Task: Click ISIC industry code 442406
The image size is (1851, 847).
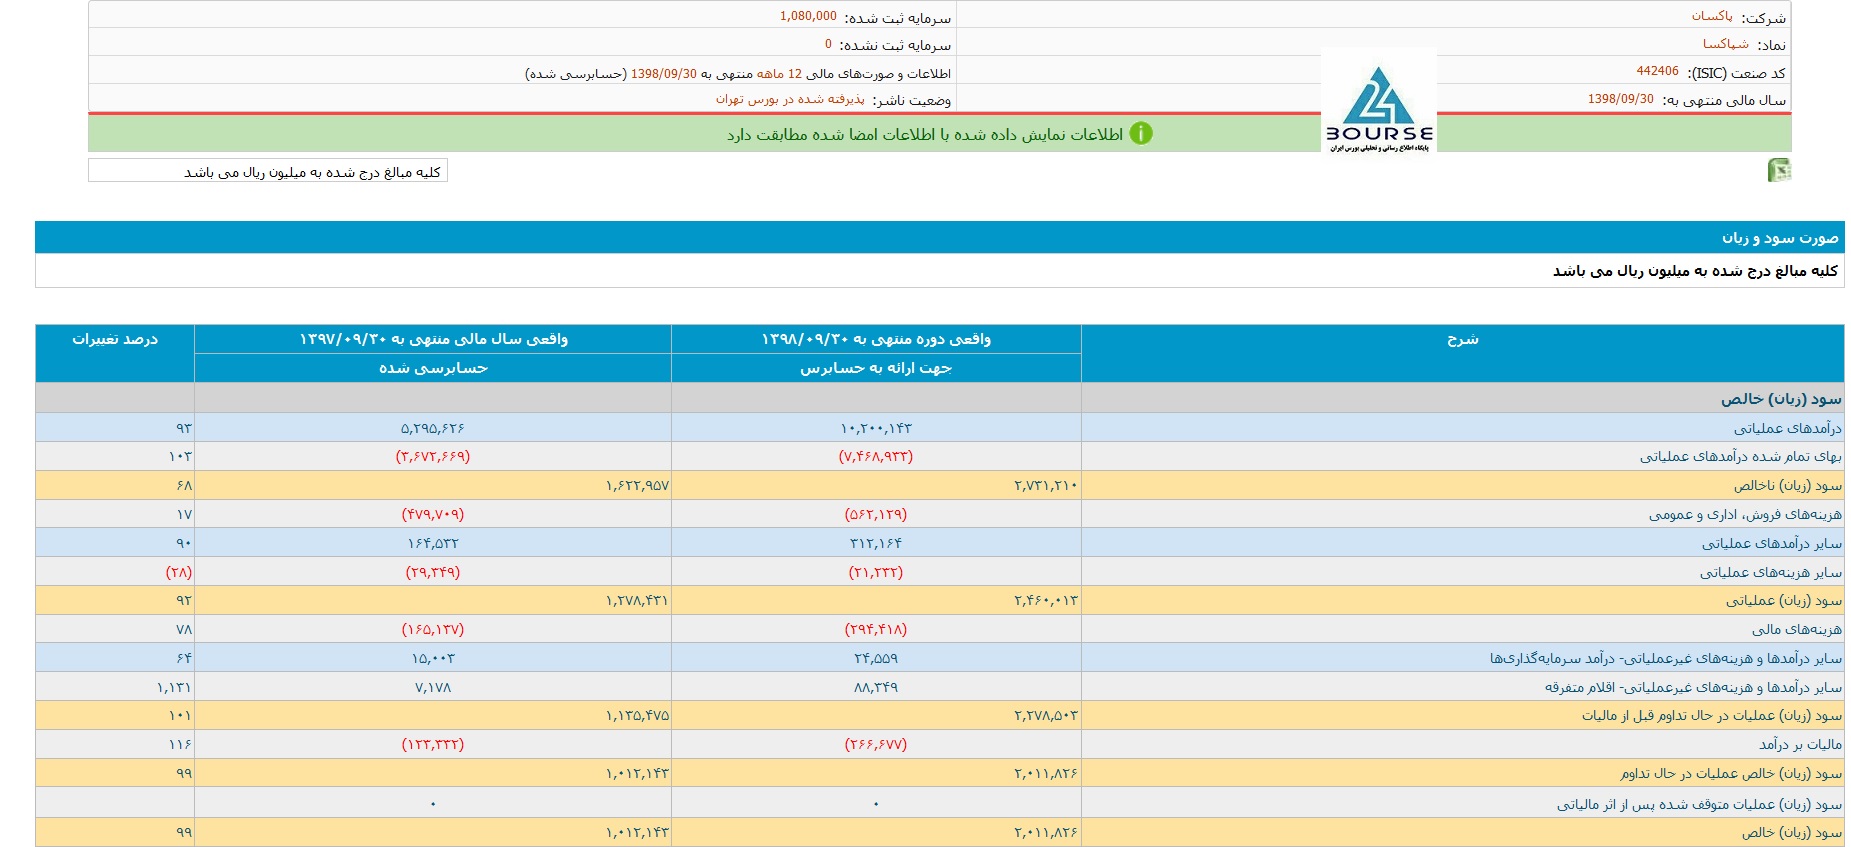Action: 1657,71
